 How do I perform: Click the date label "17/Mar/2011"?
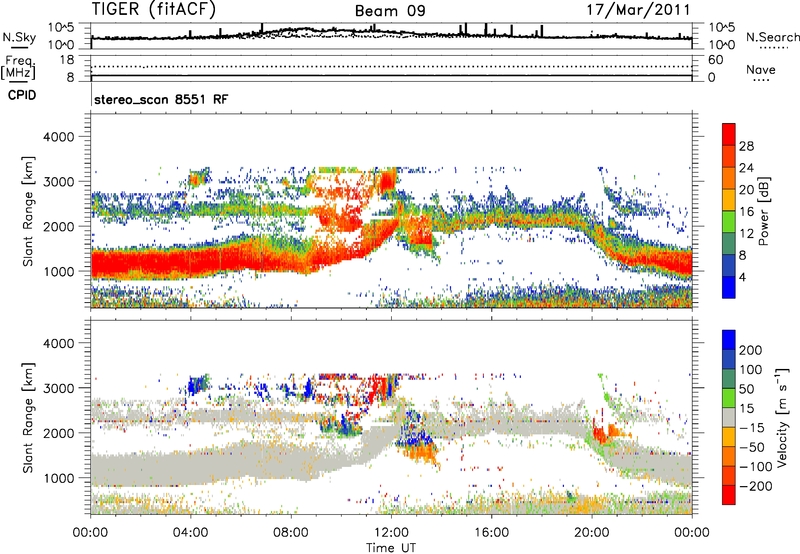tap(638, 9)
